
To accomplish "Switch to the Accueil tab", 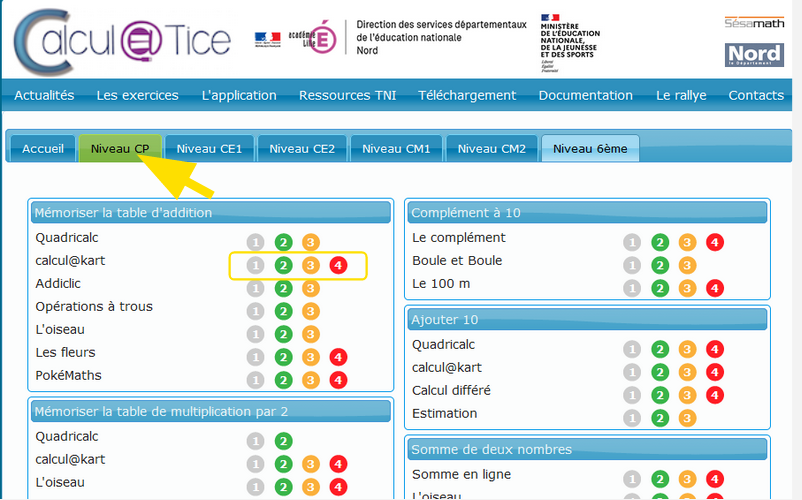I will (43, 148).
